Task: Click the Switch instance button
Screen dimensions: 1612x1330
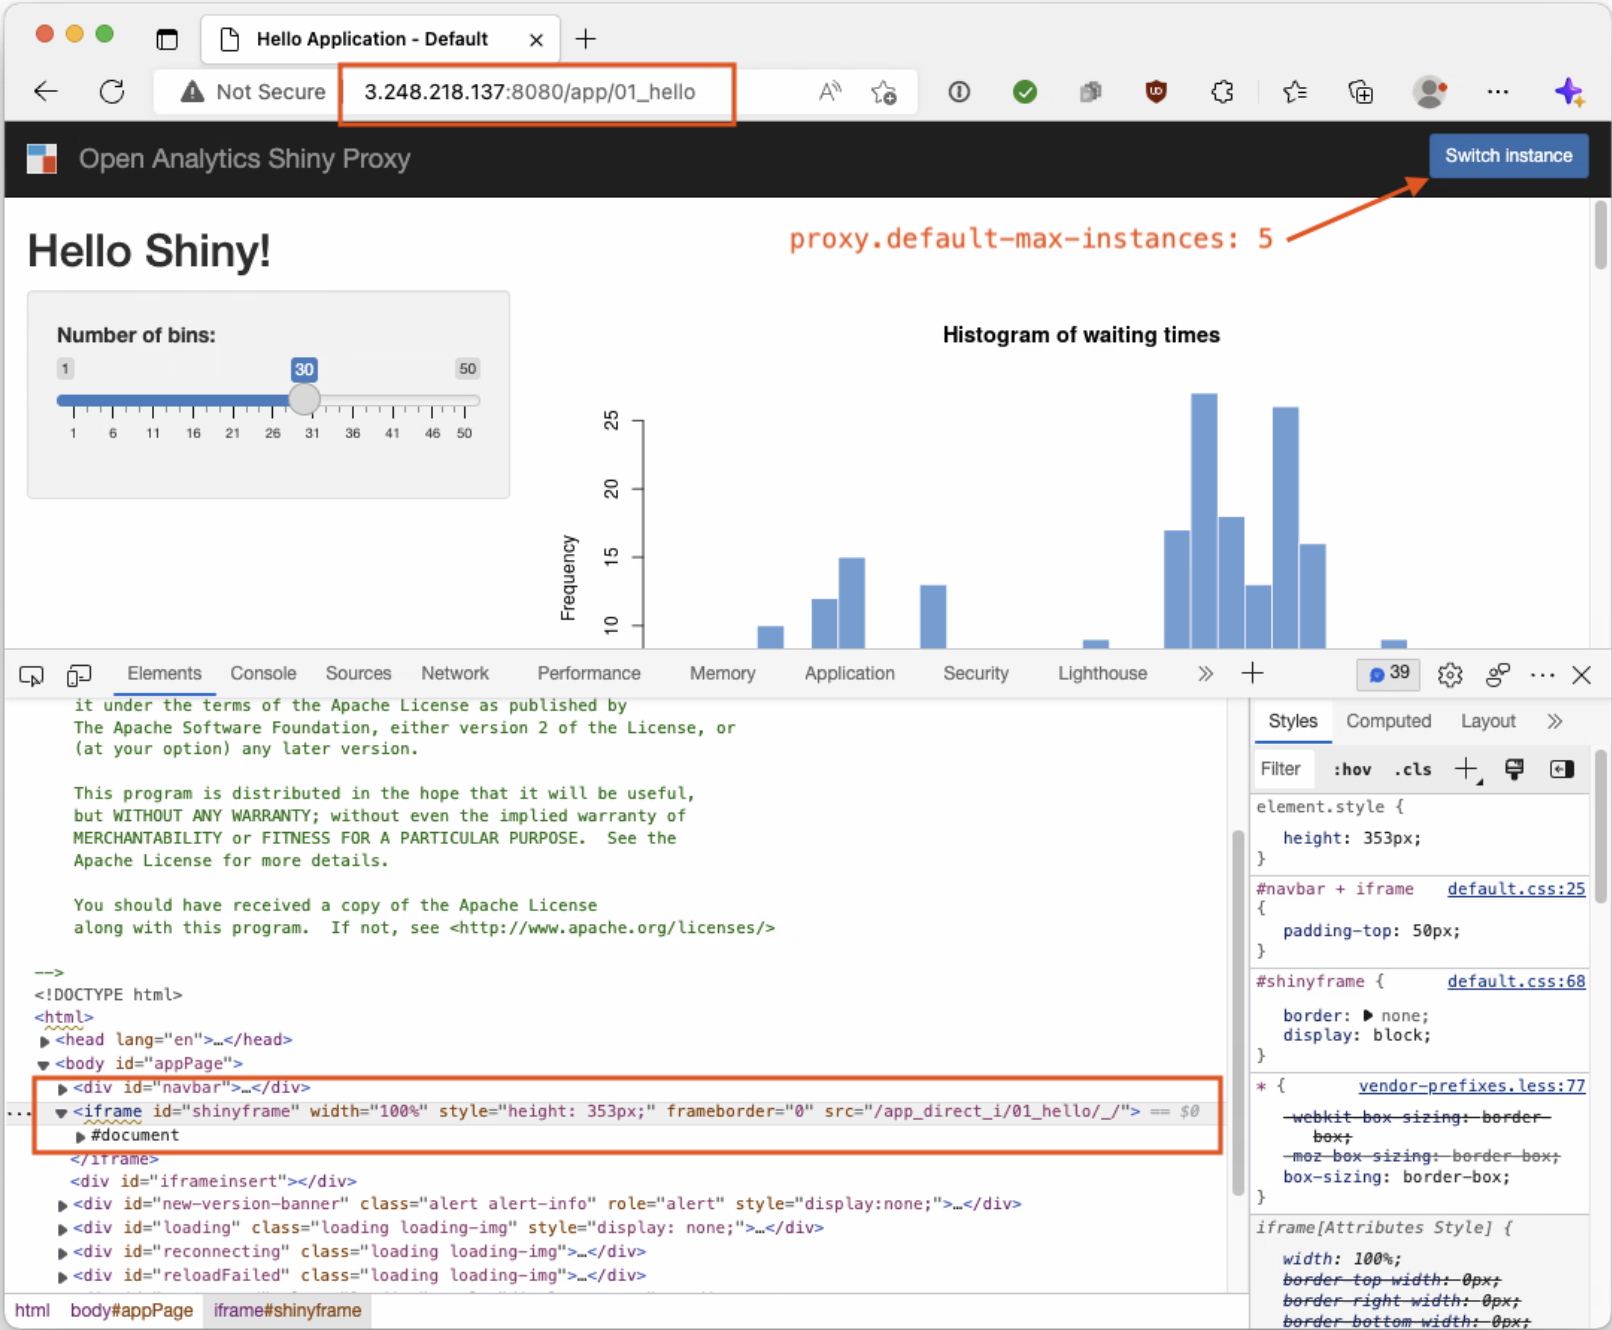Action: (1508, 155)
